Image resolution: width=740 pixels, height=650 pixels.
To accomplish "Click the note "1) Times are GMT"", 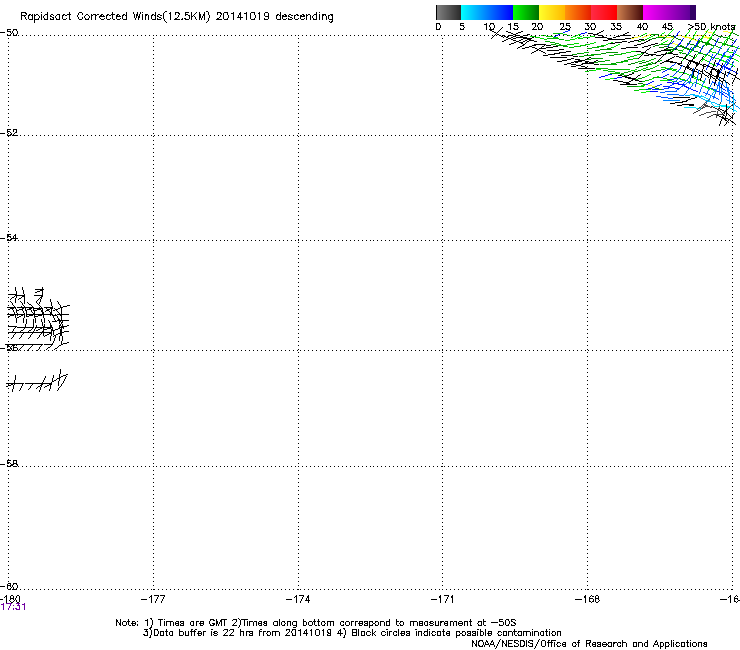I will pyautogui.click(x=186, y=623).
